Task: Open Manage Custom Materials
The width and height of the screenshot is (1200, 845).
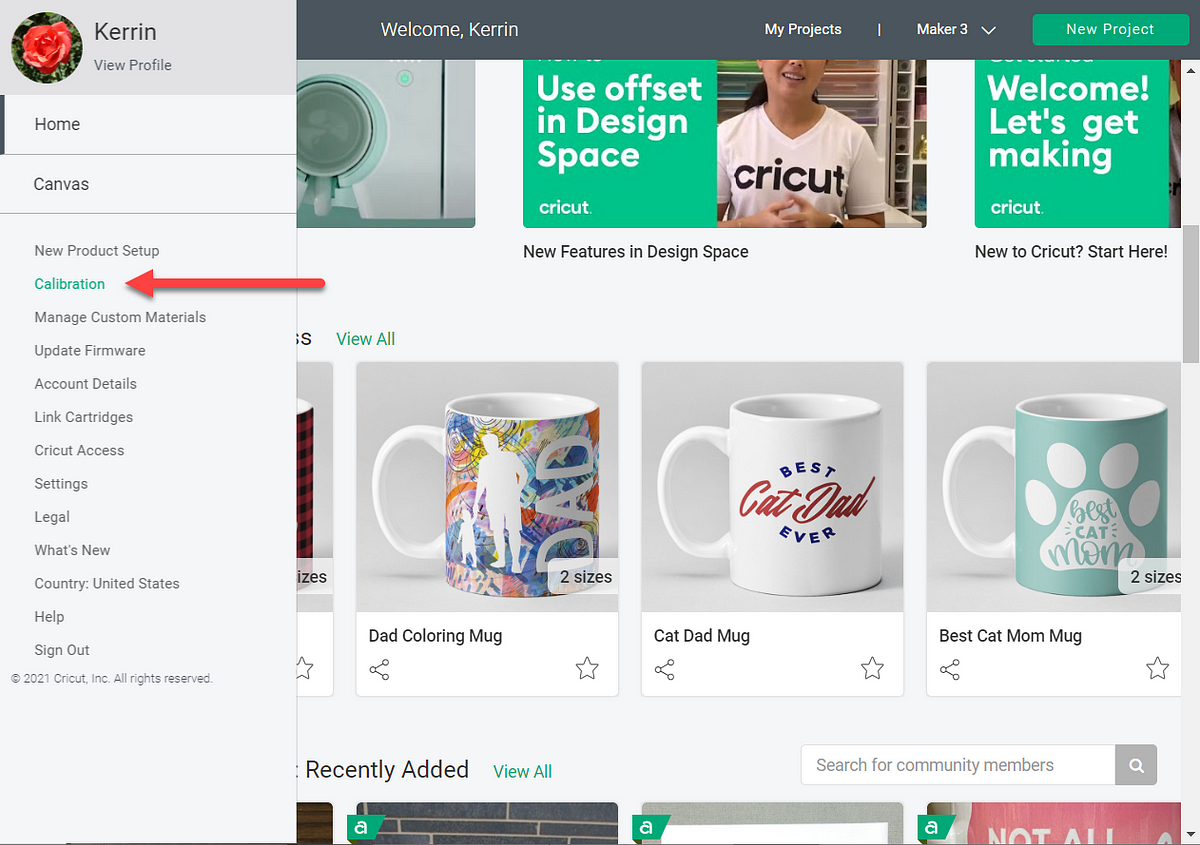Action: point(120,317)
